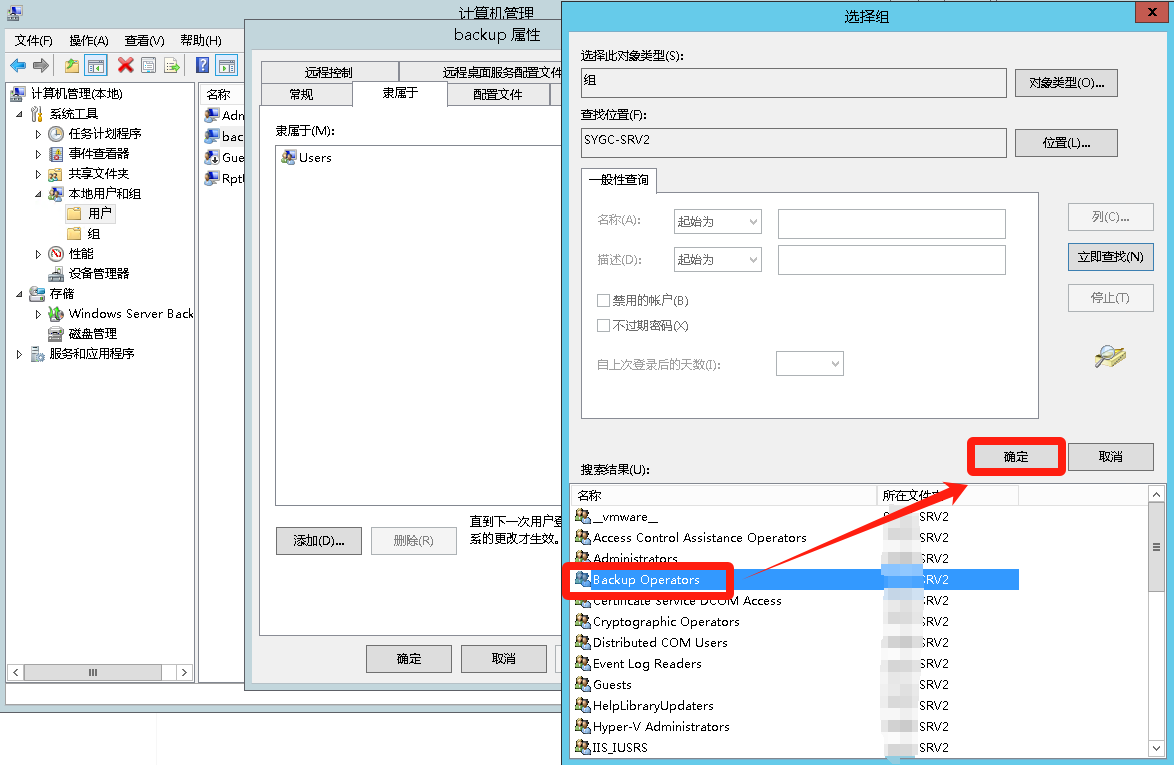Expand the 服务和应用程序 tree node

point(20,354)
